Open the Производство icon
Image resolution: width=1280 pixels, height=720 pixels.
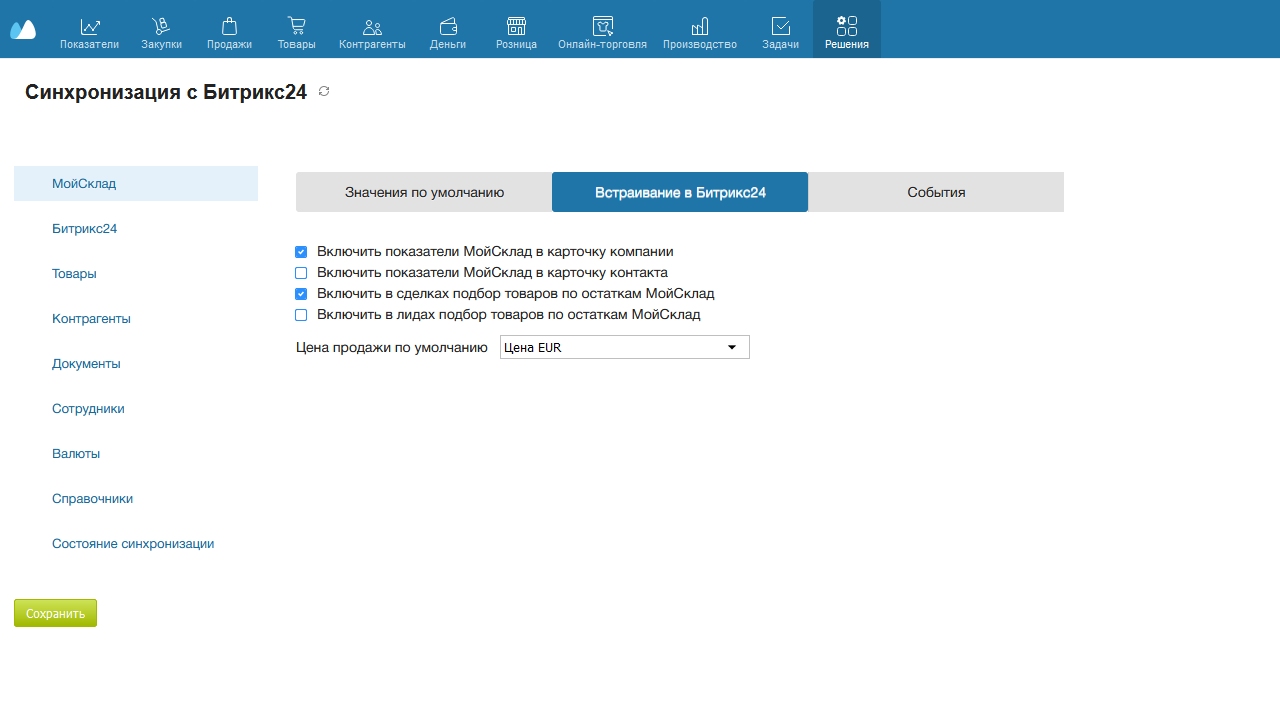700,27
